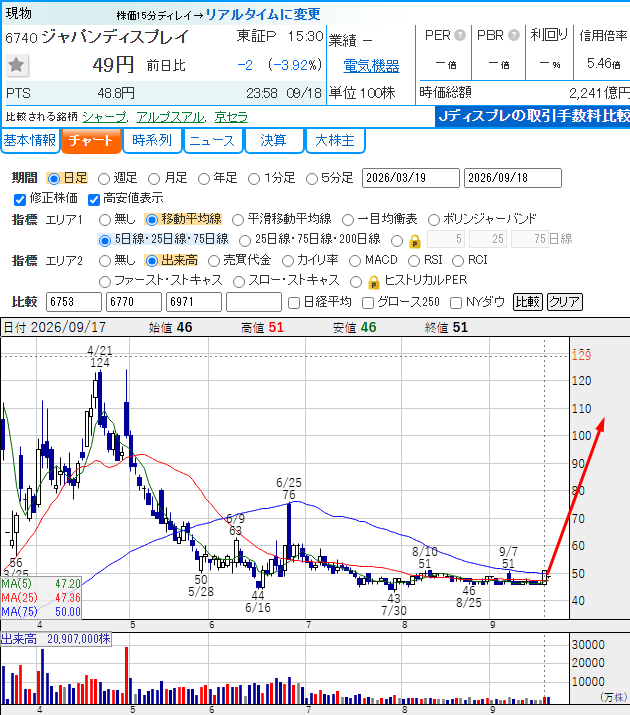Select ファースト・ストキャス indicator
Viewport: 630px width, 715px height.
pyautogui.click(x=105, y=281)
